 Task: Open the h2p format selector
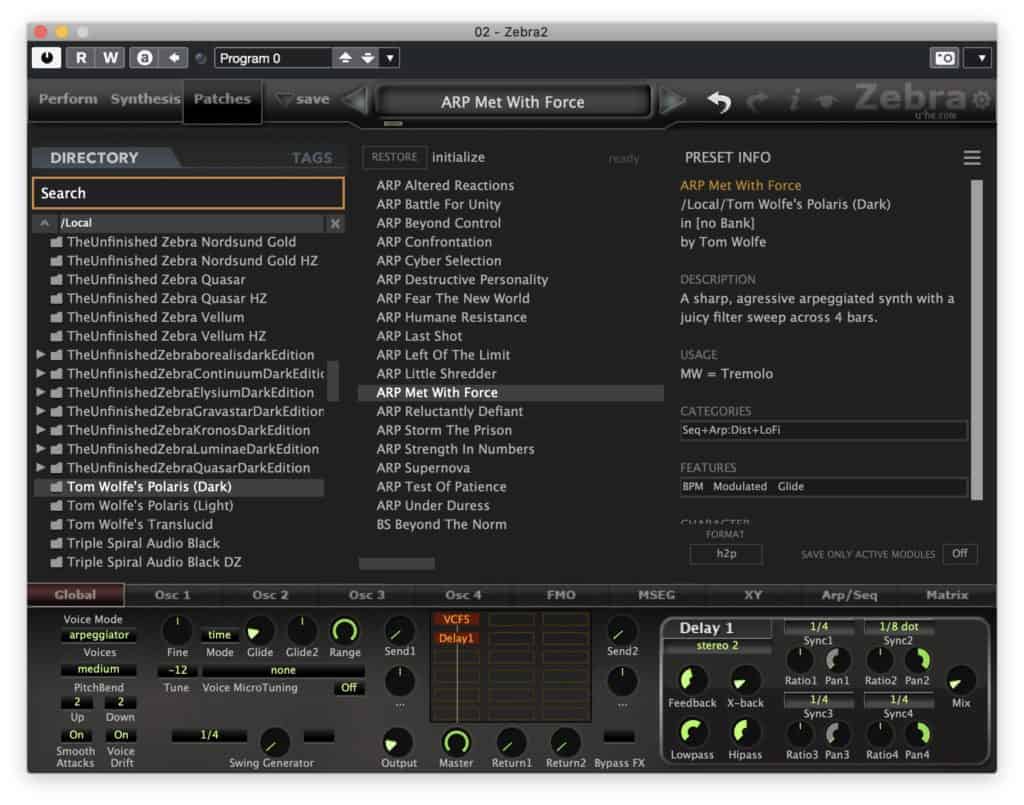click(x=726, y=554)
